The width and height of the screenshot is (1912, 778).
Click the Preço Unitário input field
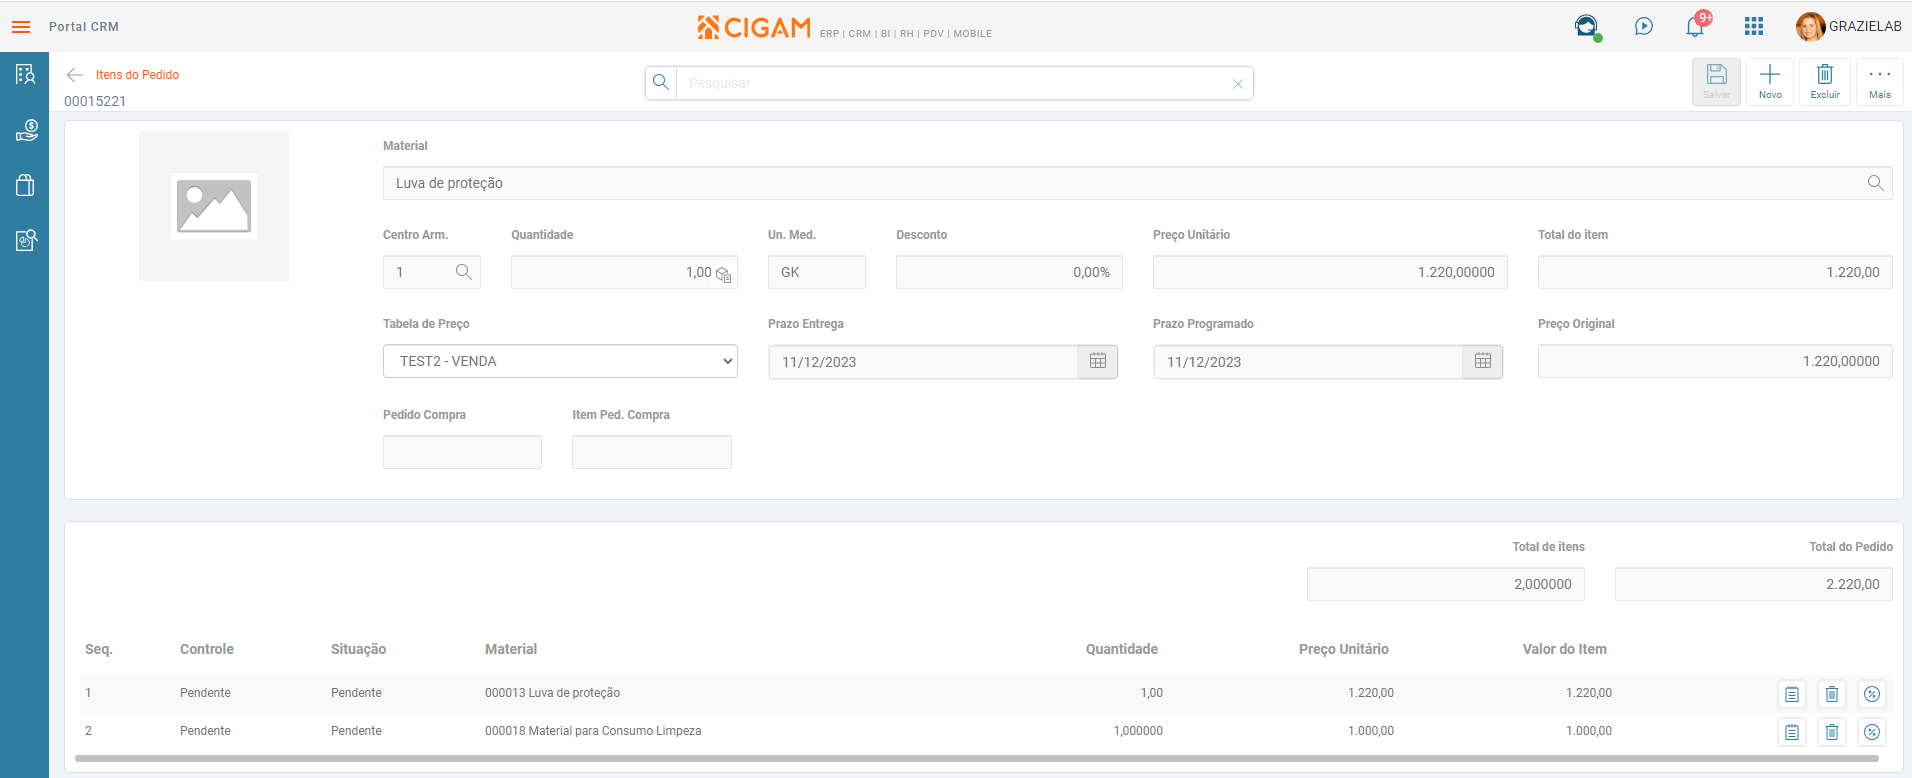tap(1330, 272)
